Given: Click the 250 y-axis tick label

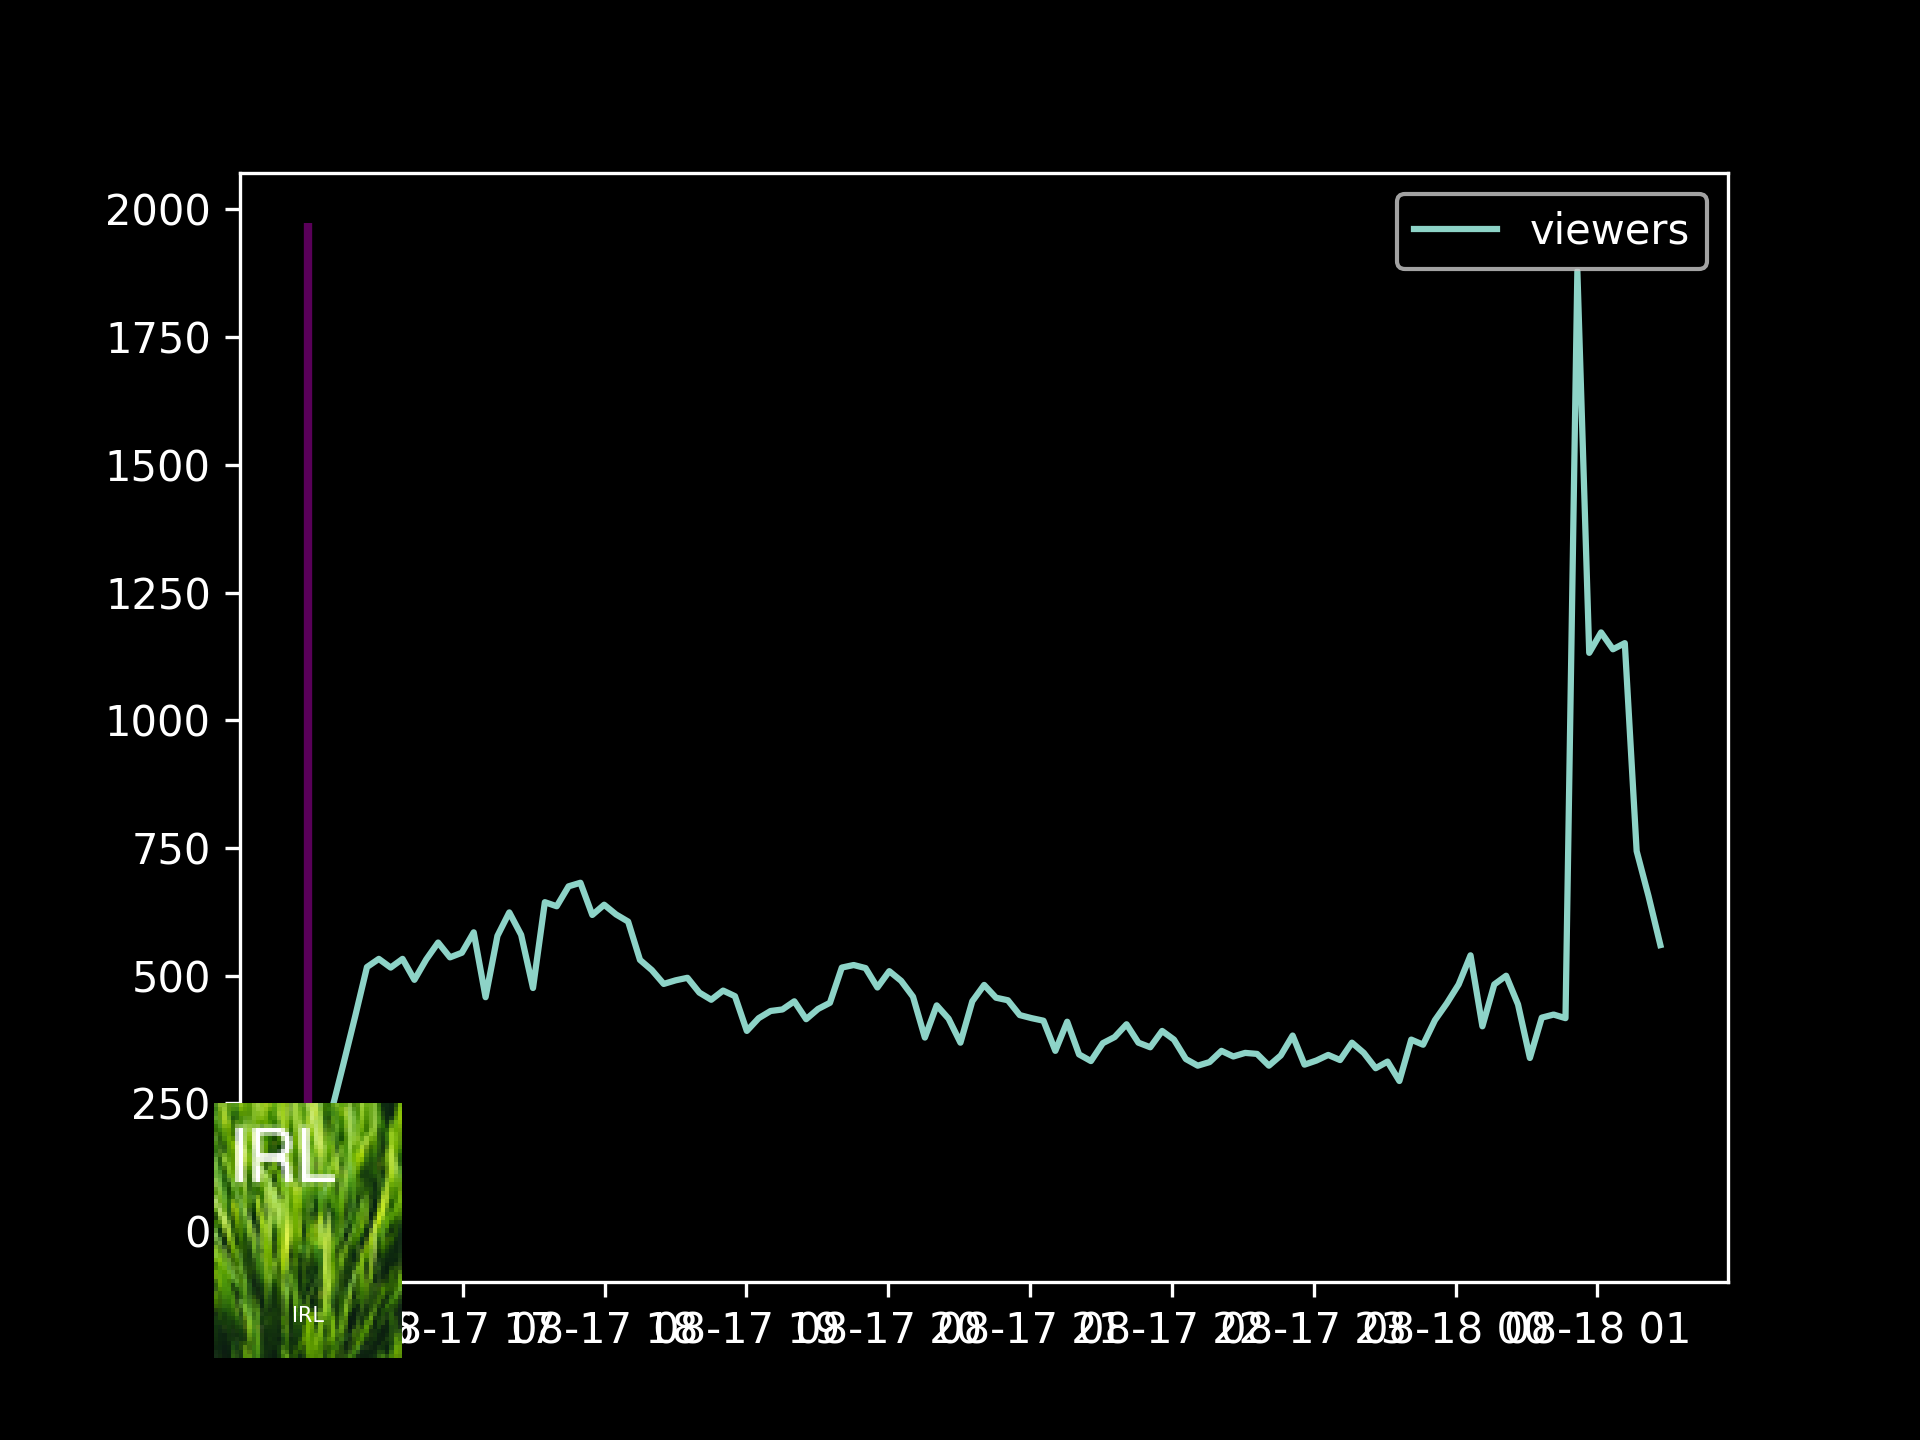Looking at the screenshot, I should 171,1105.
